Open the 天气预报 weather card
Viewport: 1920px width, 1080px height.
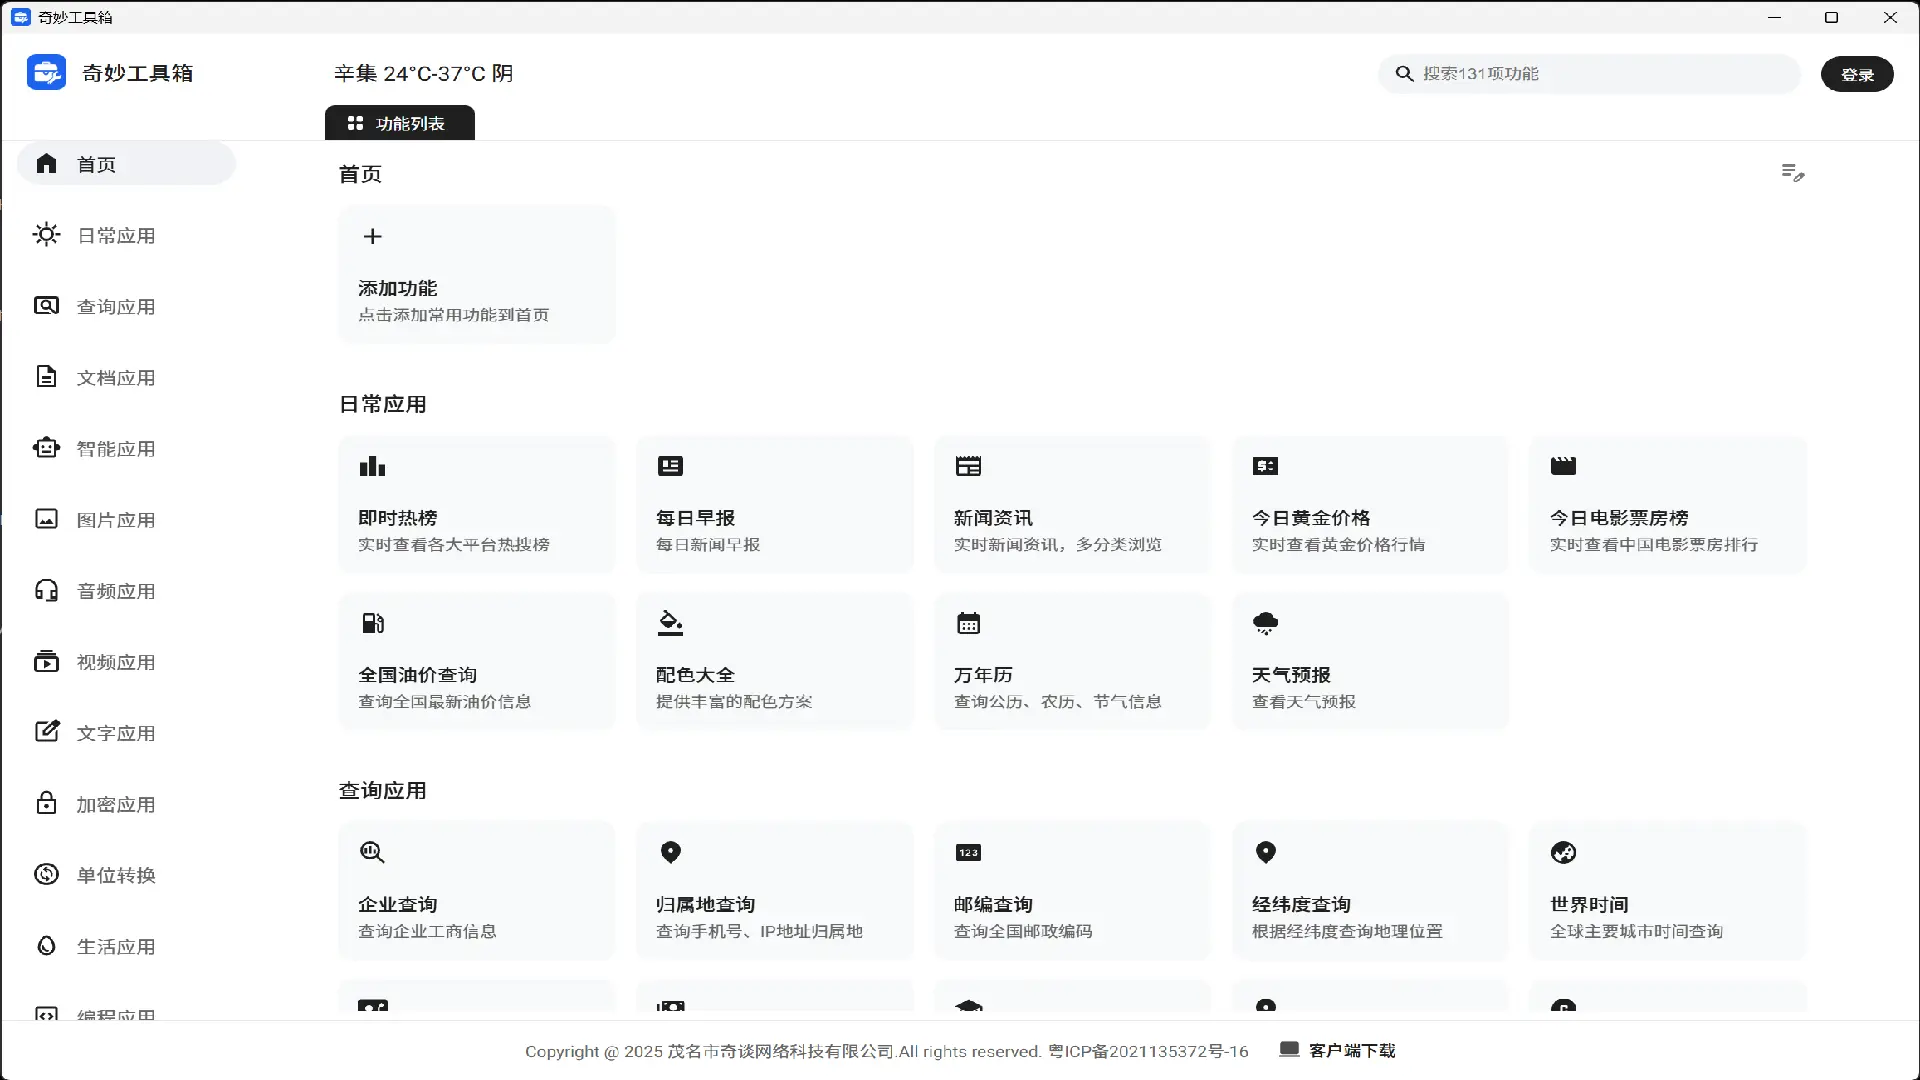(1371, 662)
